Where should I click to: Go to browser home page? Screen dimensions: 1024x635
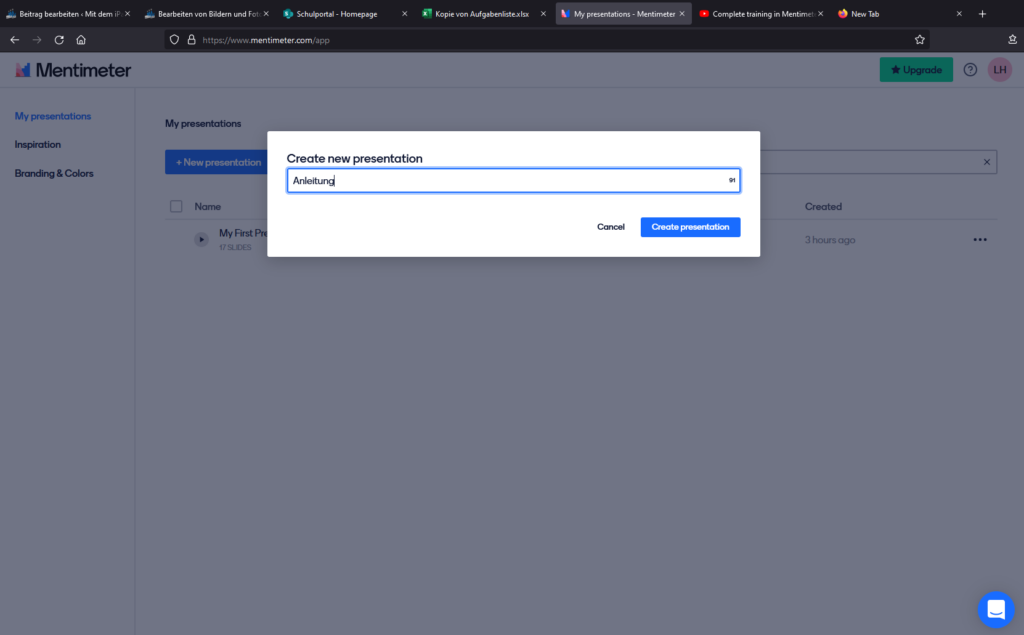81,40
